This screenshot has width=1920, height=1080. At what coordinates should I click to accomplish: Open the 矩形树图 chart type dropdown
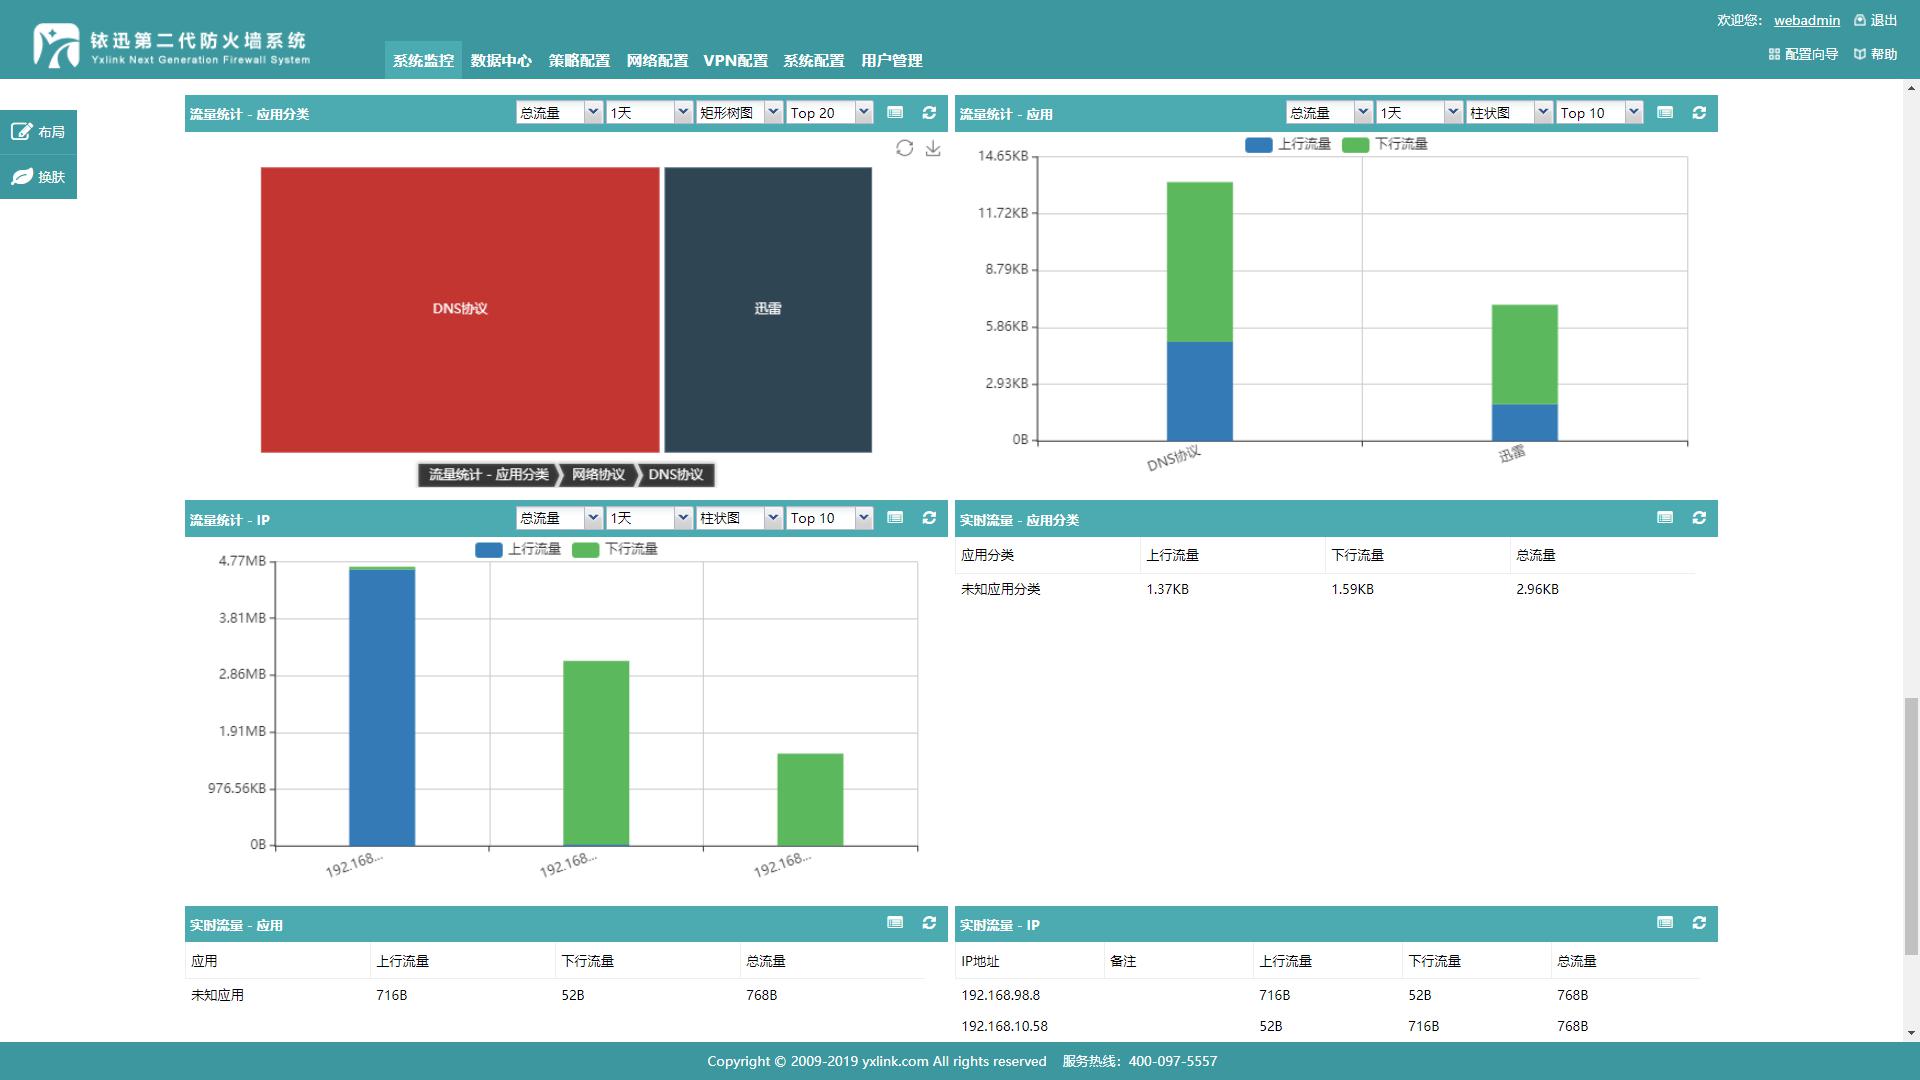pyautogui.click(x=739, y=113)
